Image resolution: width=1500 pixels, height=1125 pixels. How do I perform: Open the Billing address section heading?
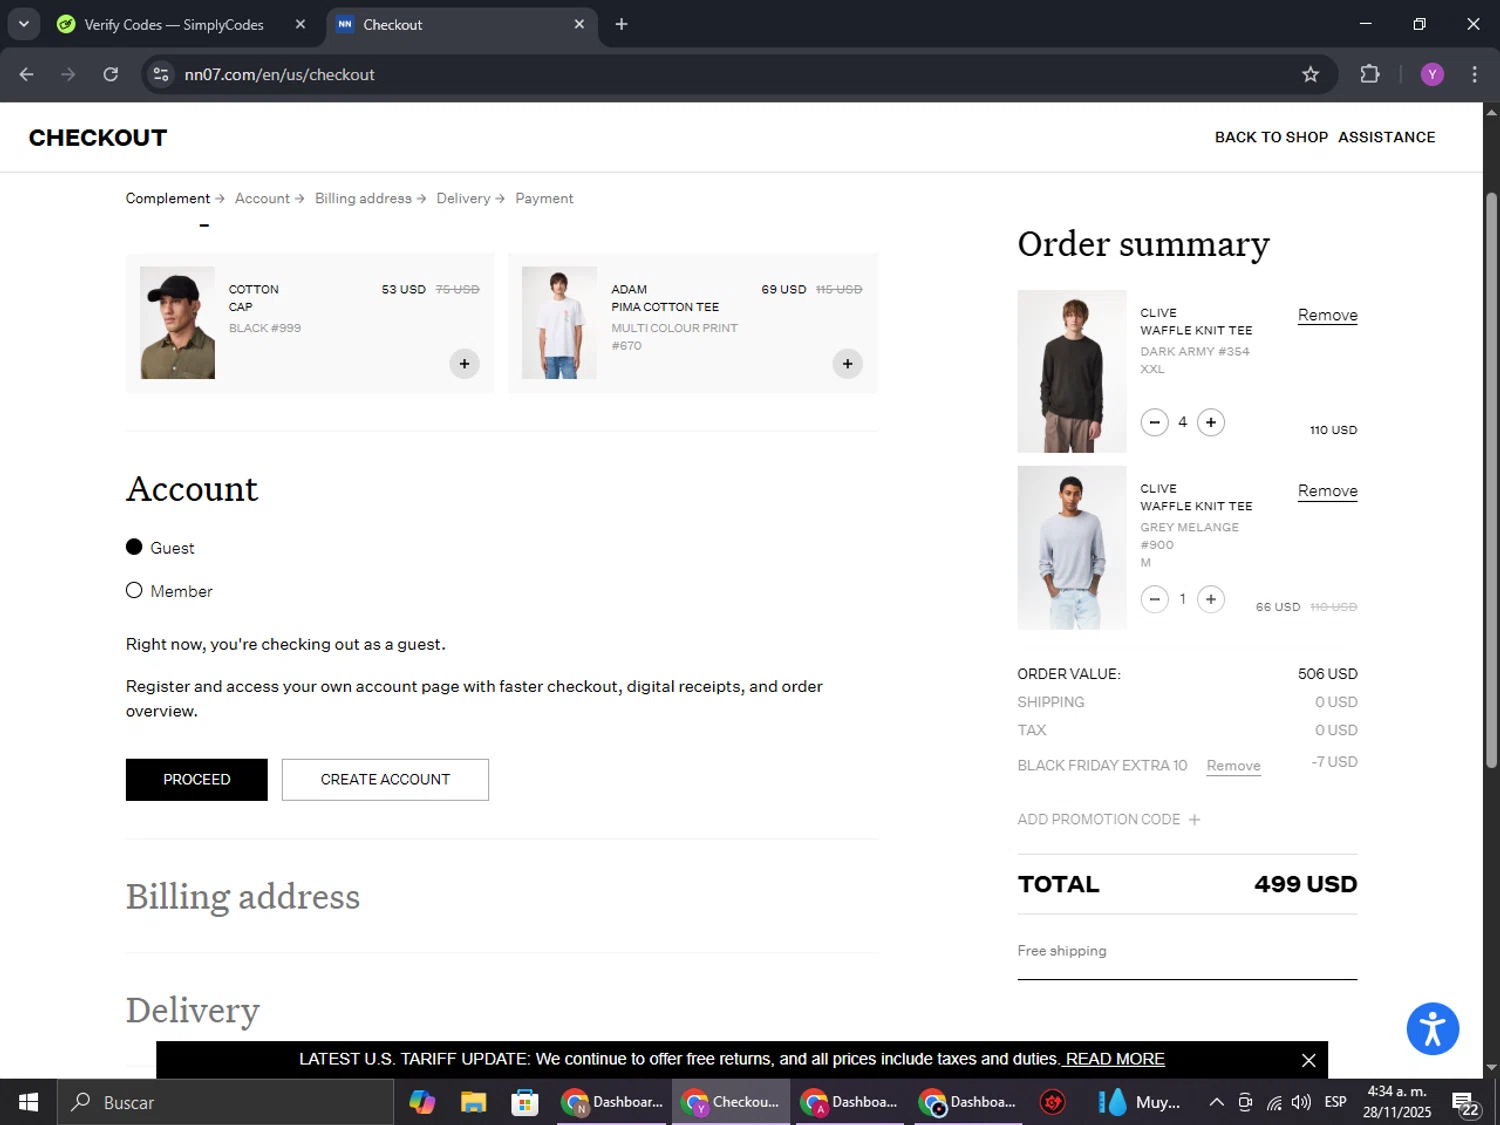(242, 897)
